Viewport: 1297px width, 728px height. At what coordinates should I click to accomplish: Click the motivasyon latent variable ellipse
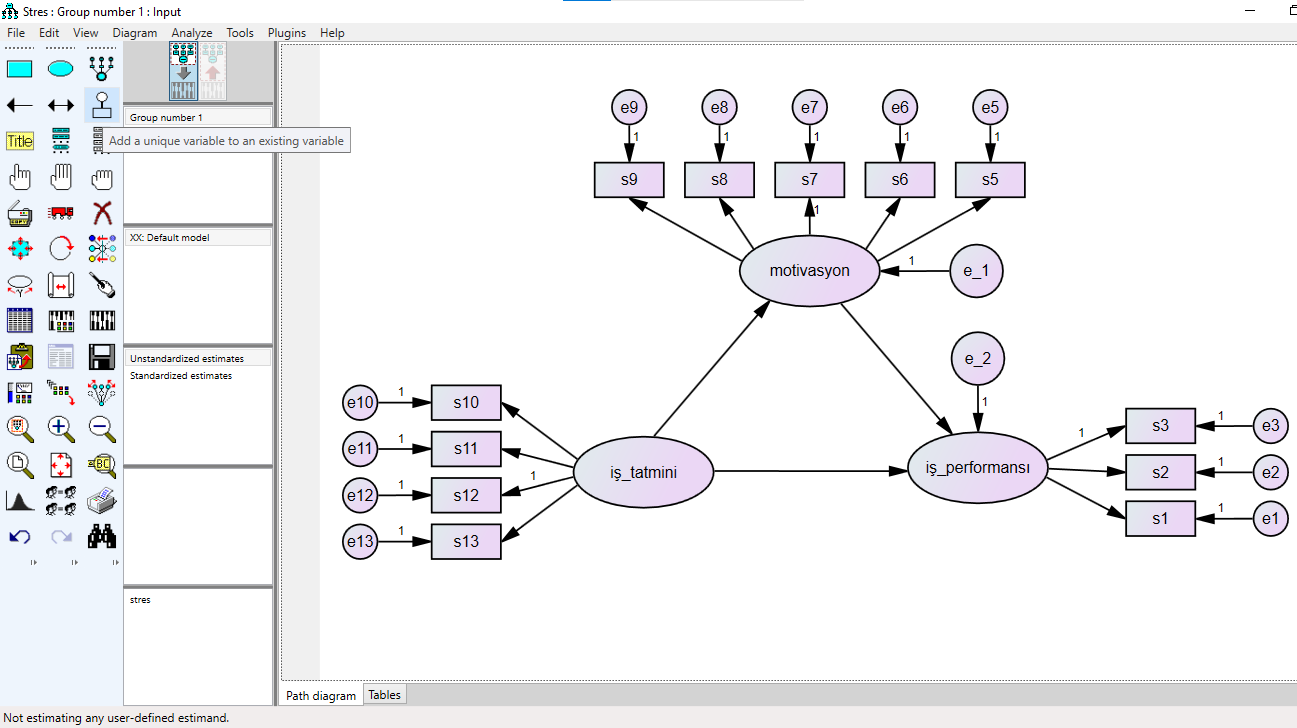[809, 271]
